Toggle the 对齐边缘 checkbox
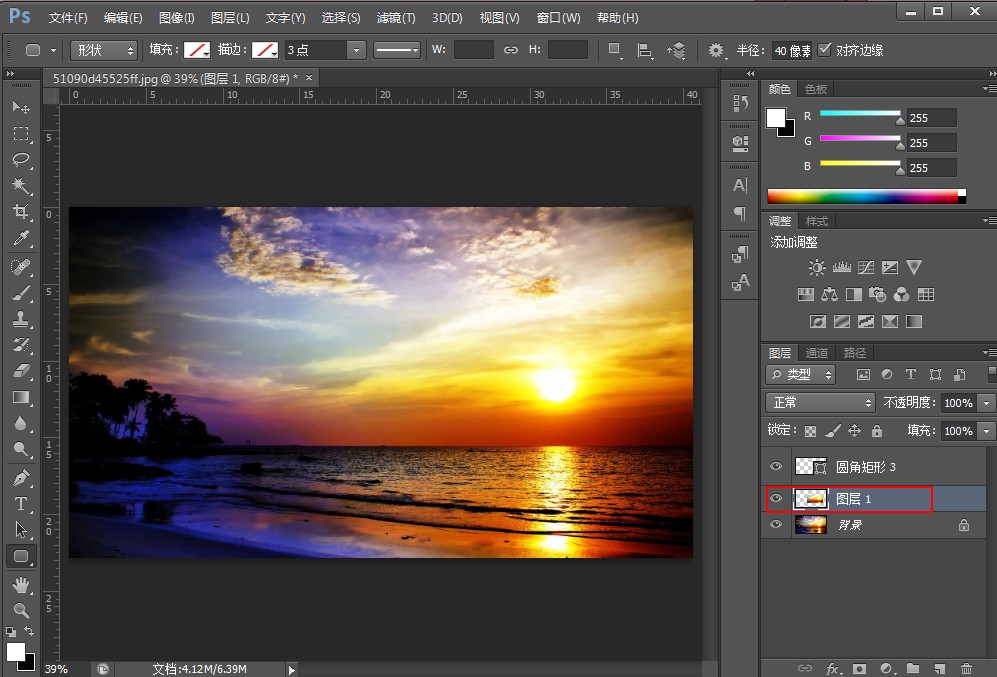 click(x=824, y=50)
